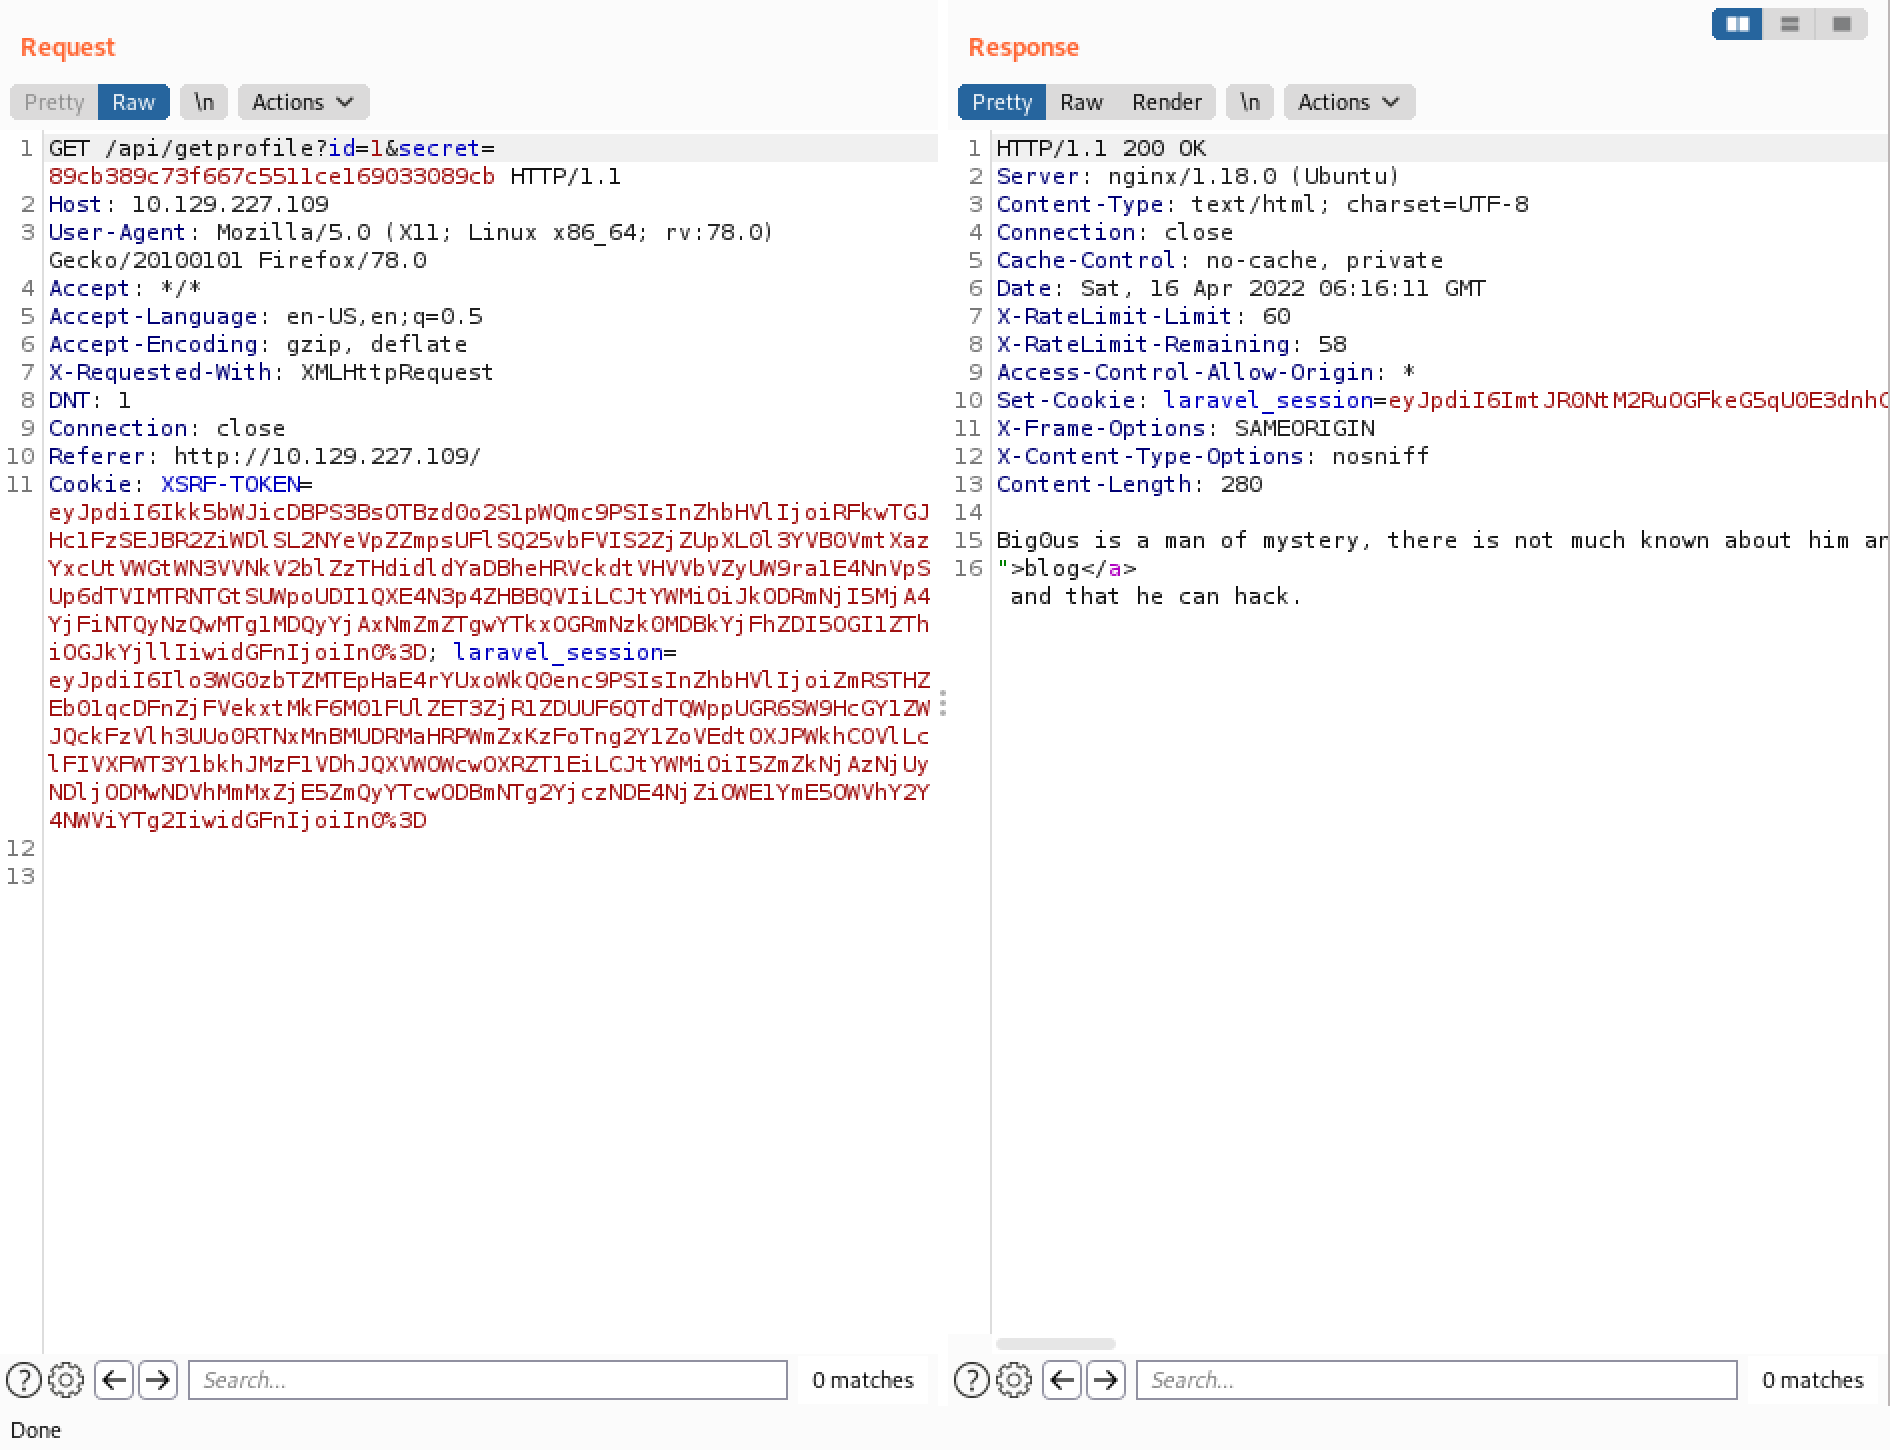
Task: Click the XSRF-TOKEN cookie name
Action: click(230, 484)
